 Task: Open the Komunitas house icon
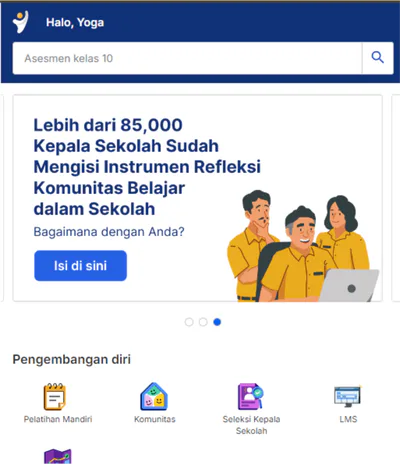[154, 396]
